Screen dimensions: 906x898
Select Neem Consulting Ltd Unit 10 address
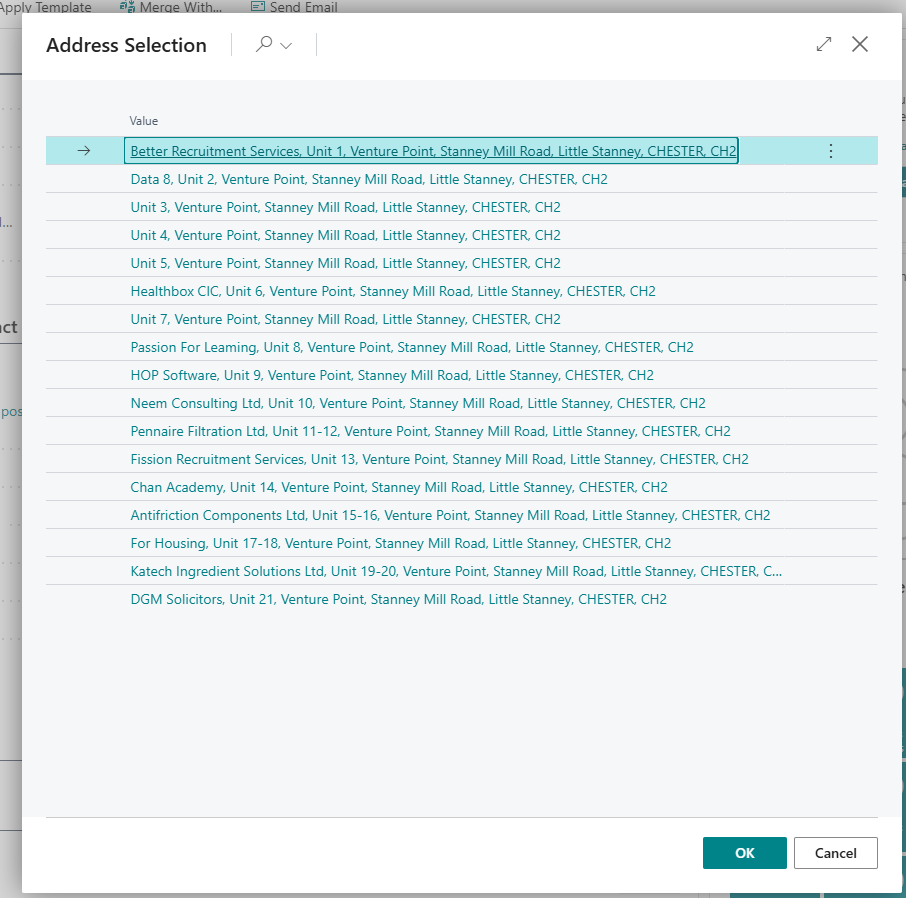pyautogui.click(x=417, y=403)
